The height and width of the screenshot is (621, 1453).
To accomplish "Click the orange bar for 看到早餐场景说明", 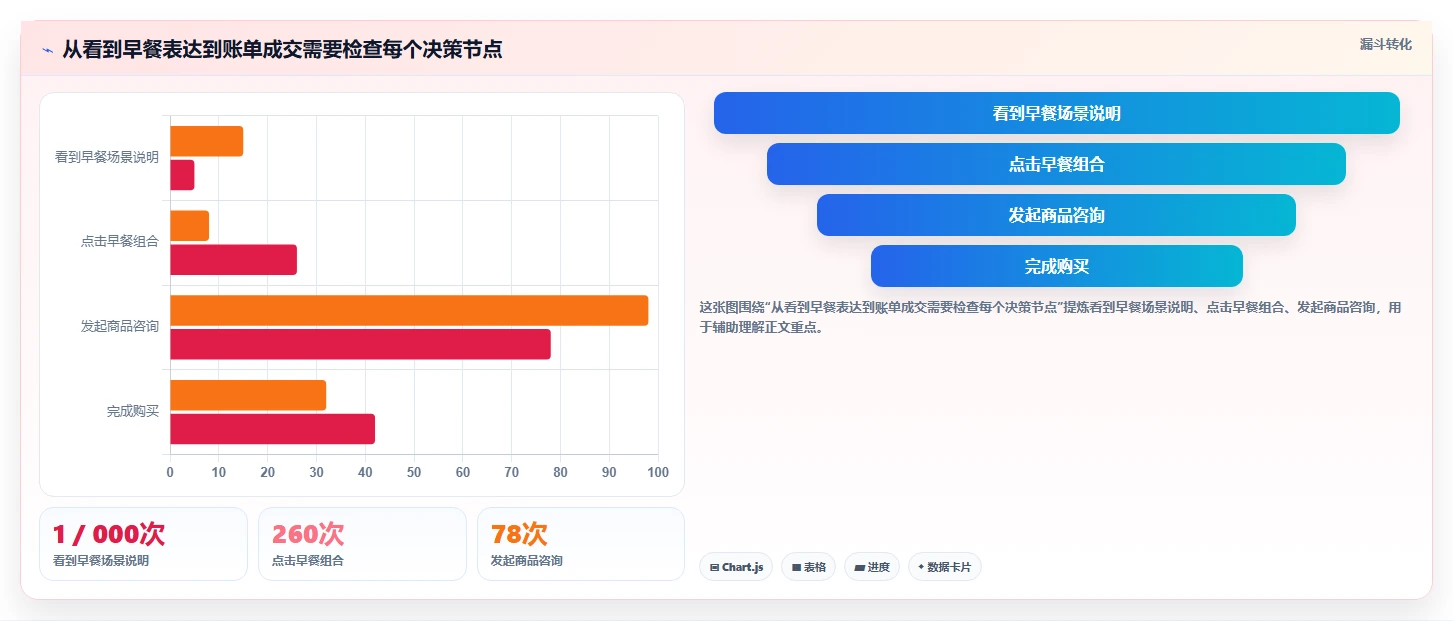I will point(206,141).
